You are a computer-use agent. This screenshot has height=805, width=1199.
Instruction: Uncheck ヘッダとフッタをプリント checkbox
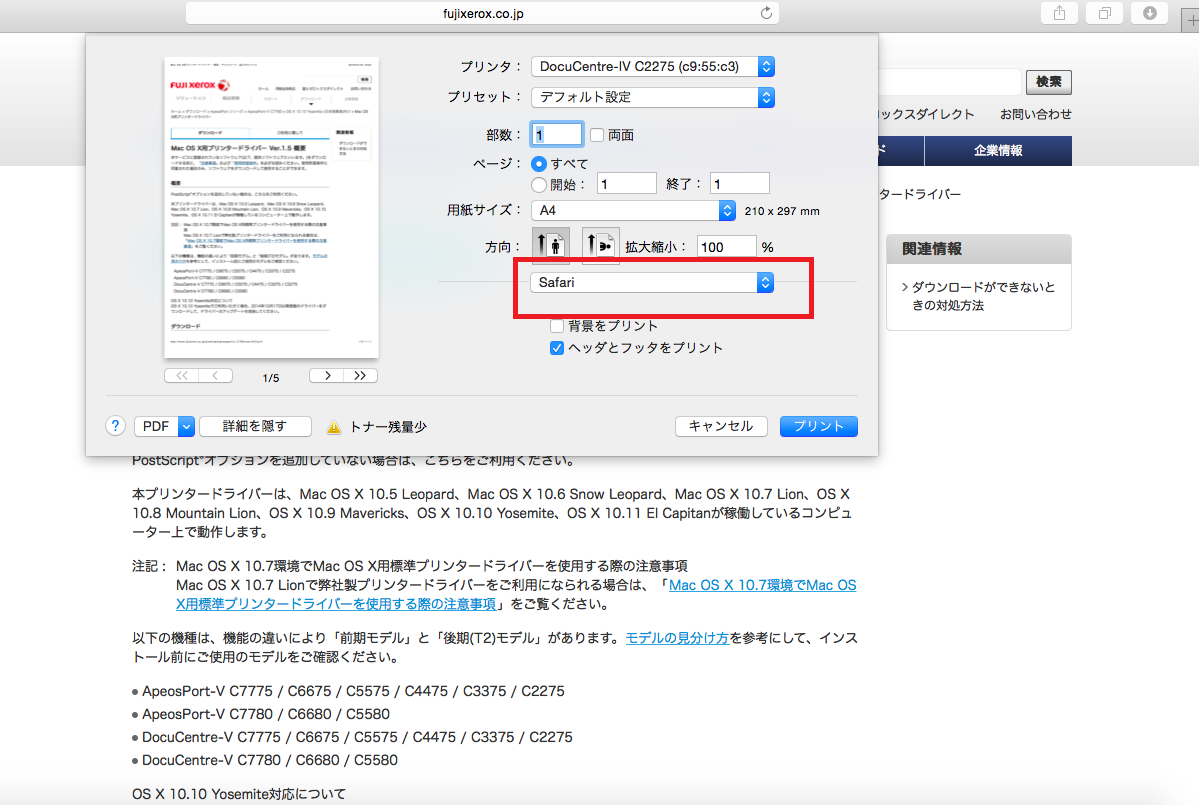[557, 348]
